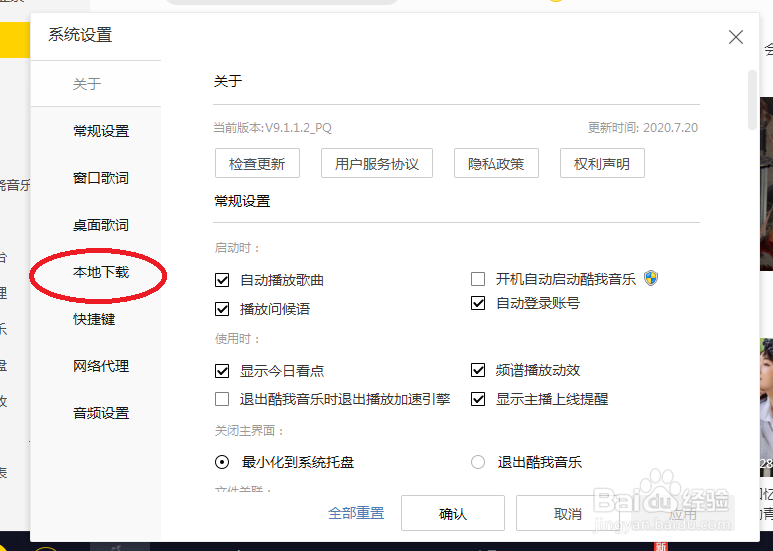Image resolution: width=773 pixels, height=551 pixels.
Task: Click the 全部重置 link
Action: [x=356, y=513]
